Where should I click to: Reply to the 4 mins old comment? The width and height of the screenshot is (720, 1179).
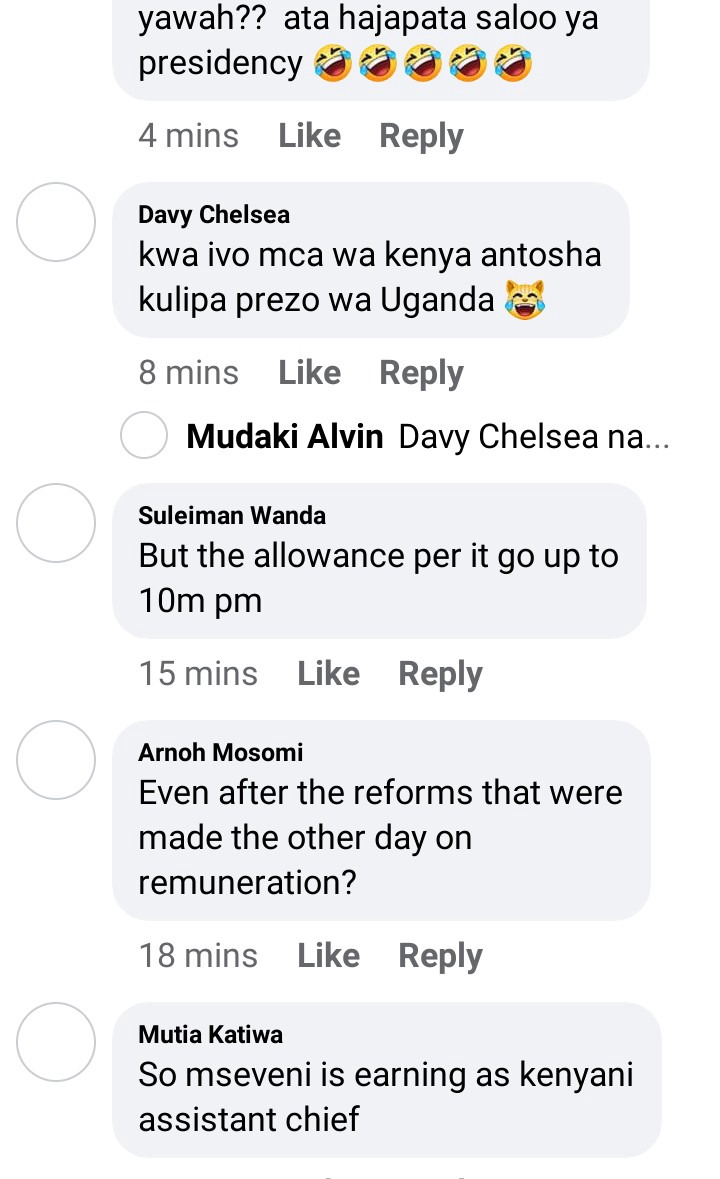[421, 136]
